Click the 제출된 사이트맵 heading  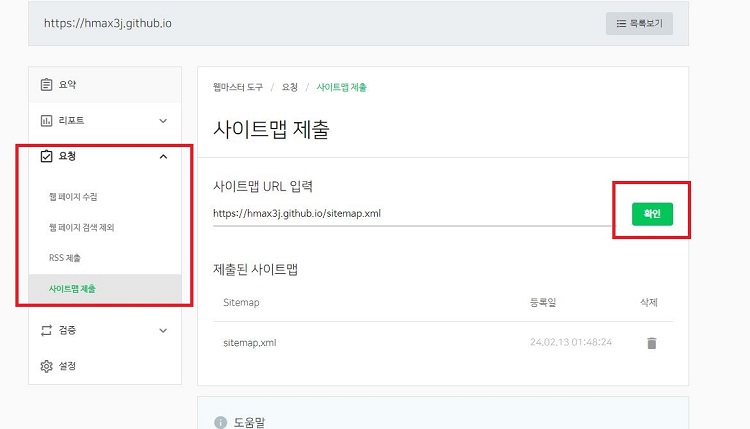255,269
